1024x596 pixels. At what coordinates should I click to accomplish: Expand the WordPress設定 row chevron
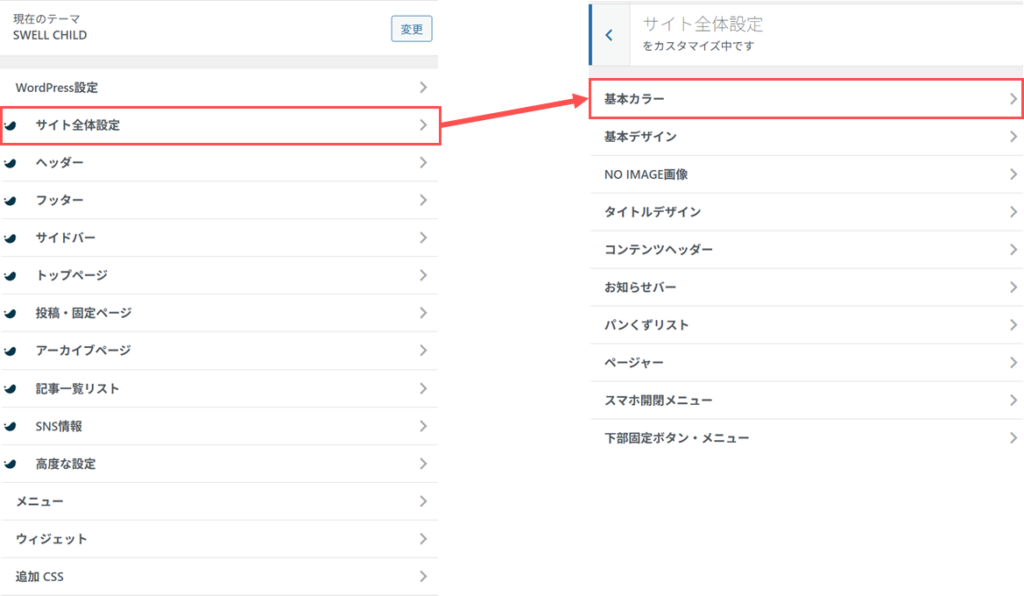(x=423, y=88)
